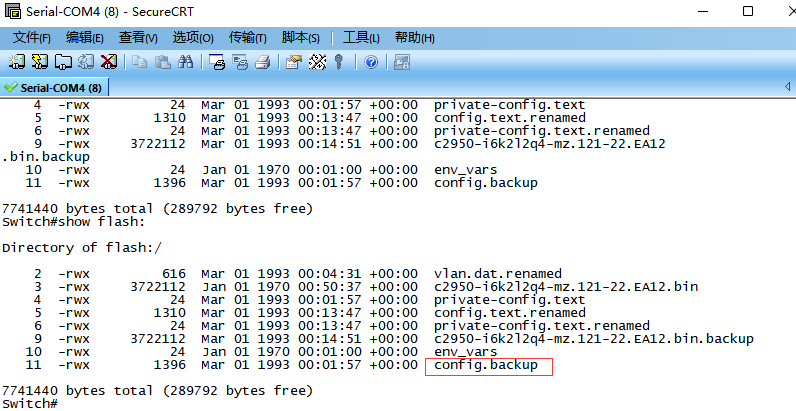The image size is (796, 411).
Task: Open the 文件(F) menu
Action: click(x=31, y=38)
